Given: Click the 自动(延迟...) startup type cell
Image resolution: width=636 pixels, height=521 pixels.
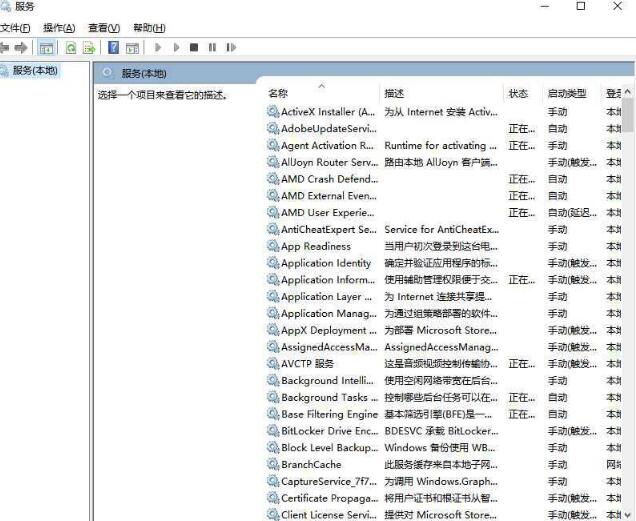Looking at the screenshot, I should click(572, 213).
